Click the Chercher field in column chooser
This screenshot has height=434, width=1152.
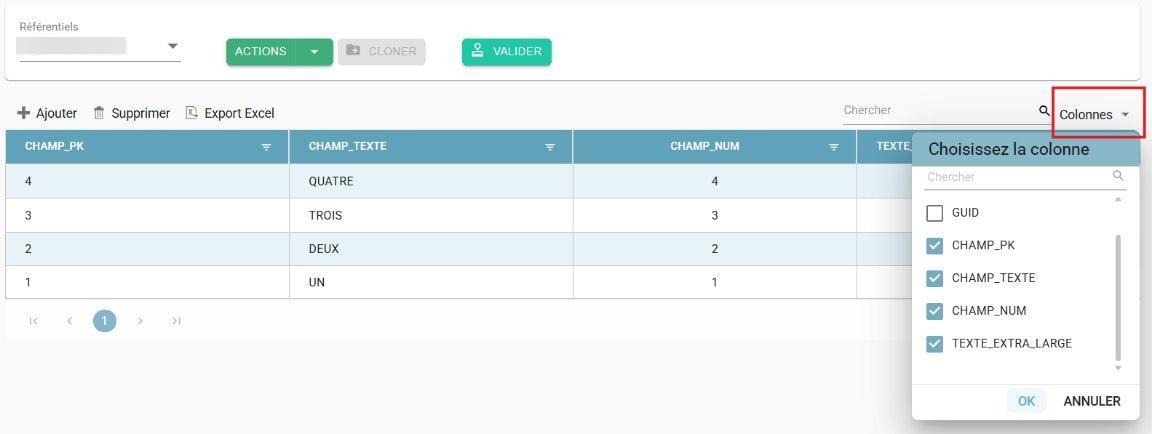[x=1017, y=177]
